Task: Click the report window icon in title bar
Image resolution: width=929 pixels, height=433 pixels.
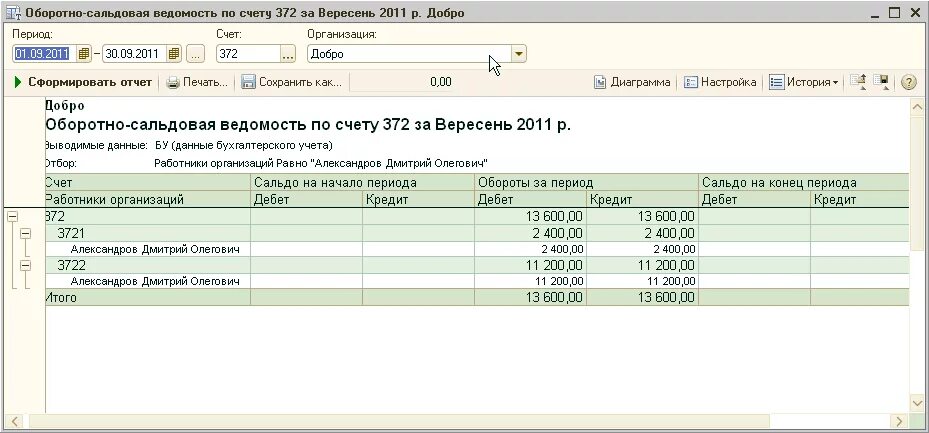Action: click(x=12, y=12)
